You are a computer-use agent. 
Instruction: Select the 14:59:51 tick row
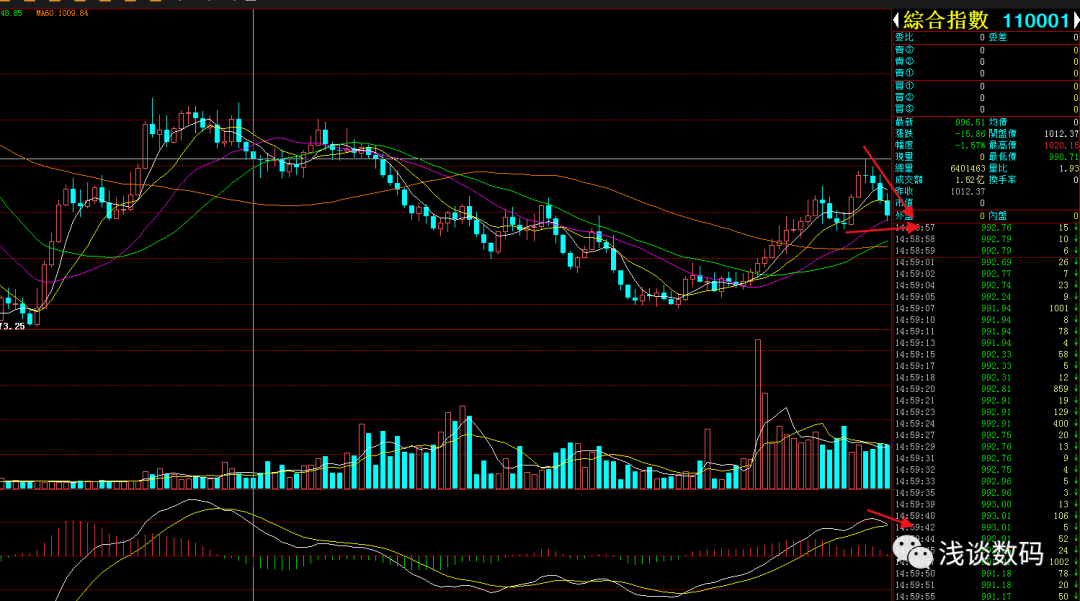point(986,585)
